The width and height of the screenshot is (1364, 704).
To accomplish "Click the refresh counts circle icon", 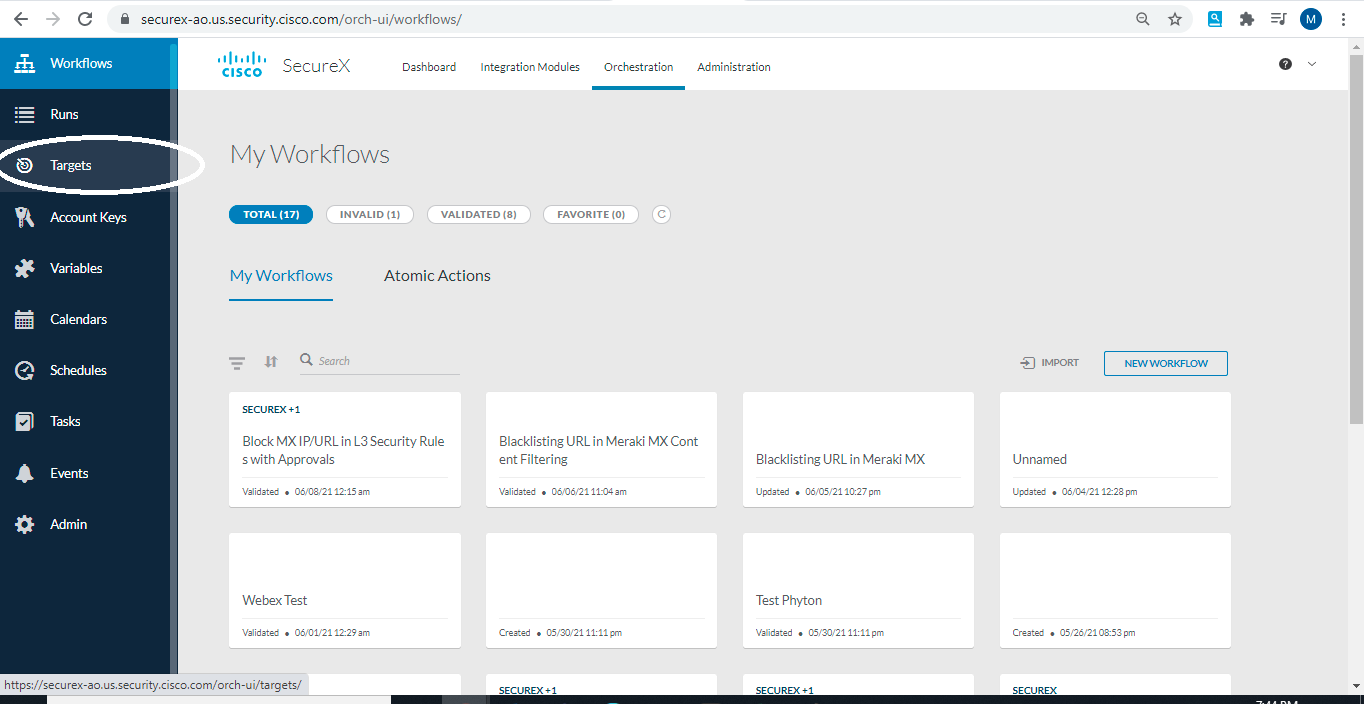I will click(x=661, y=214).
